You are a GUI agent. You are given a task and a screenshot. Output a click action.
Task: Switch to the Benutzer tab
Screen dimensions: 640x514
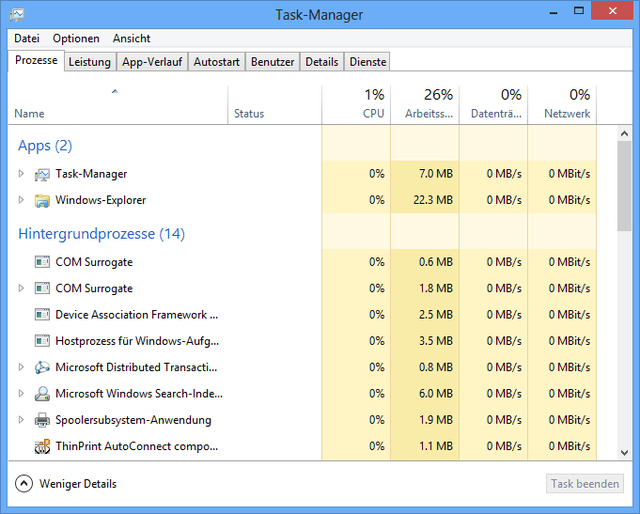(273, 62)
